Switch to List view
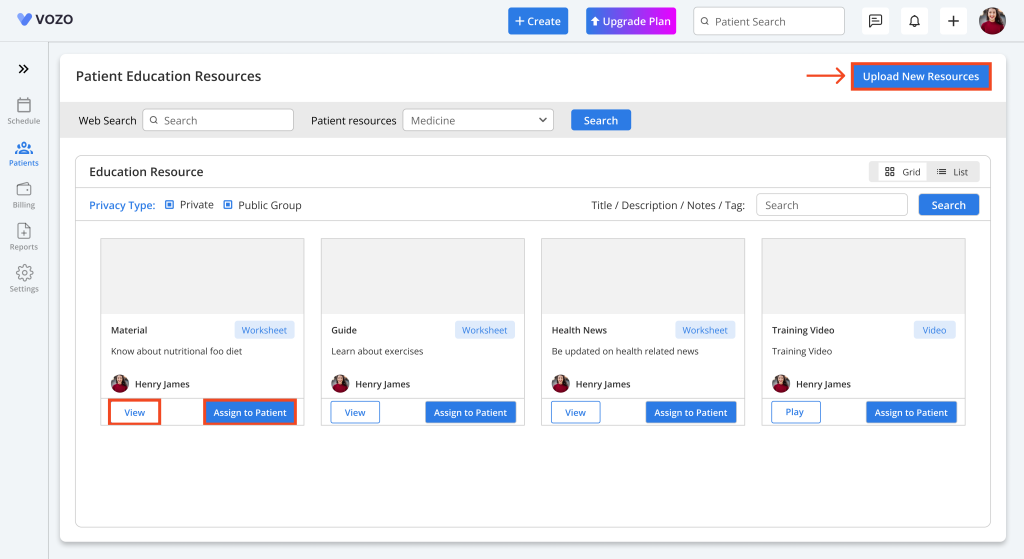1024x559 pixels. [x=952, y=172]
